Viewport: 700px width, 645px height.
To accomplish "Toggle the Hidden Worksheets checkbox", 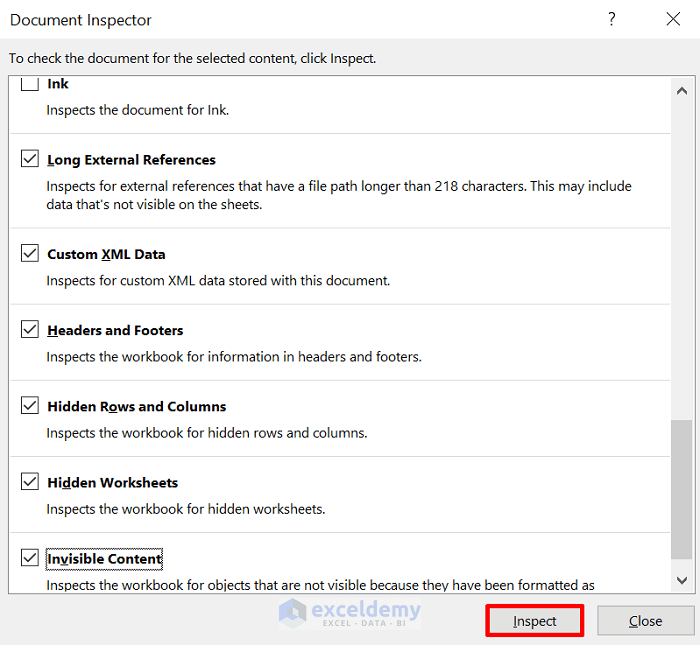I will pos(30,481).
